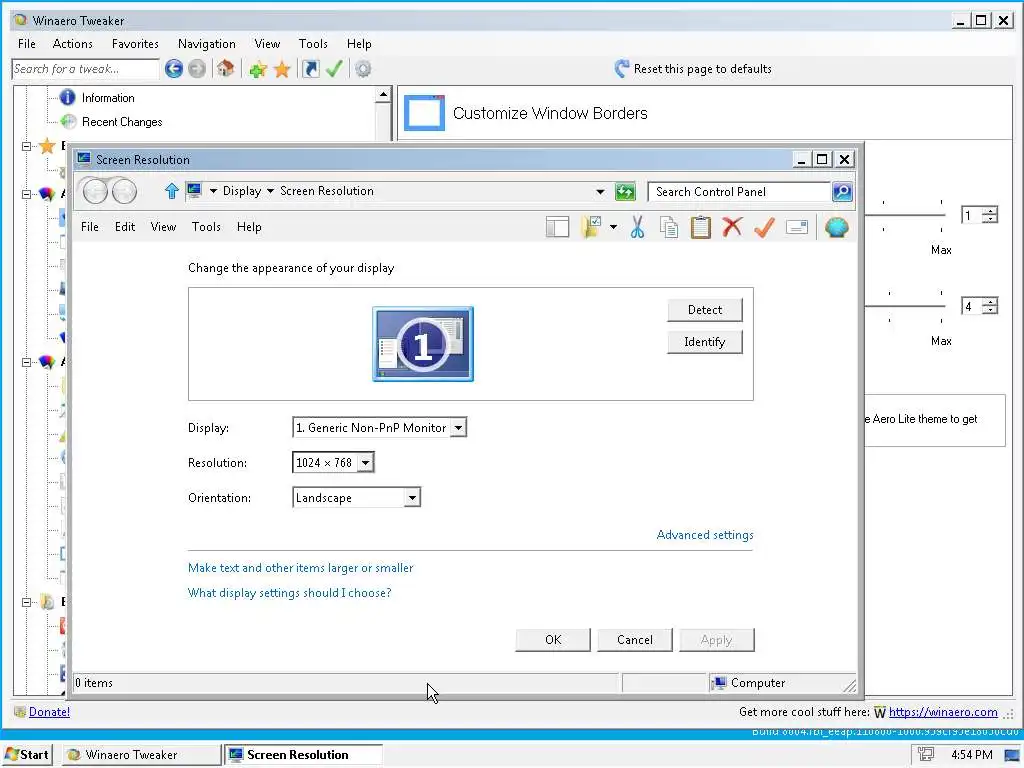Click the Cancel button
Screen dimensions: 1024x768
(635, 640)
